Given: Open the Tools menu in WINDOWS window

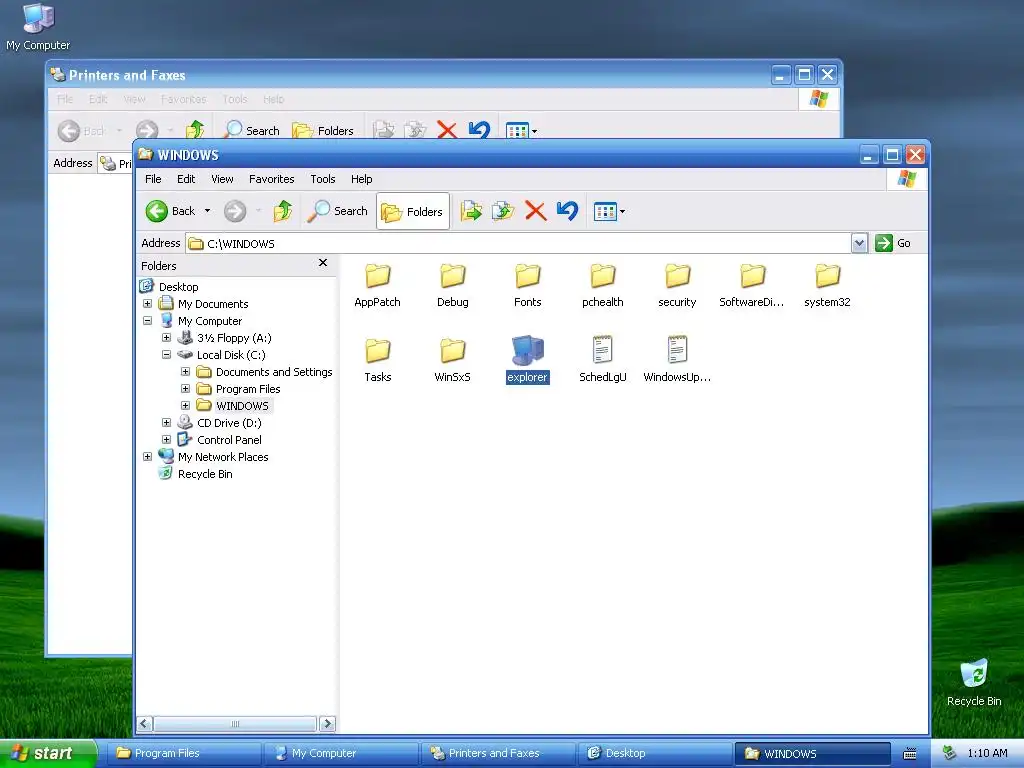Looking at the screenshot, I should [x=323, y=179].
